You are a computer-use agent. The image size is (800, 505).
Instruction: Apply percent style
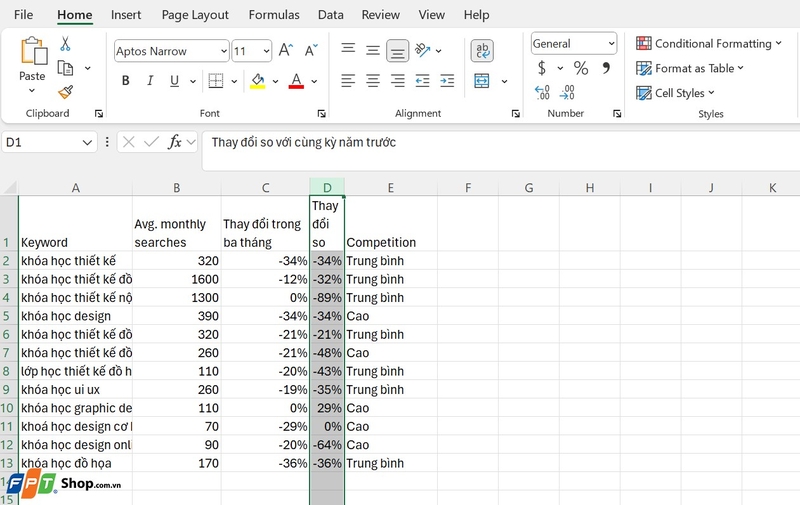point(581,68)
